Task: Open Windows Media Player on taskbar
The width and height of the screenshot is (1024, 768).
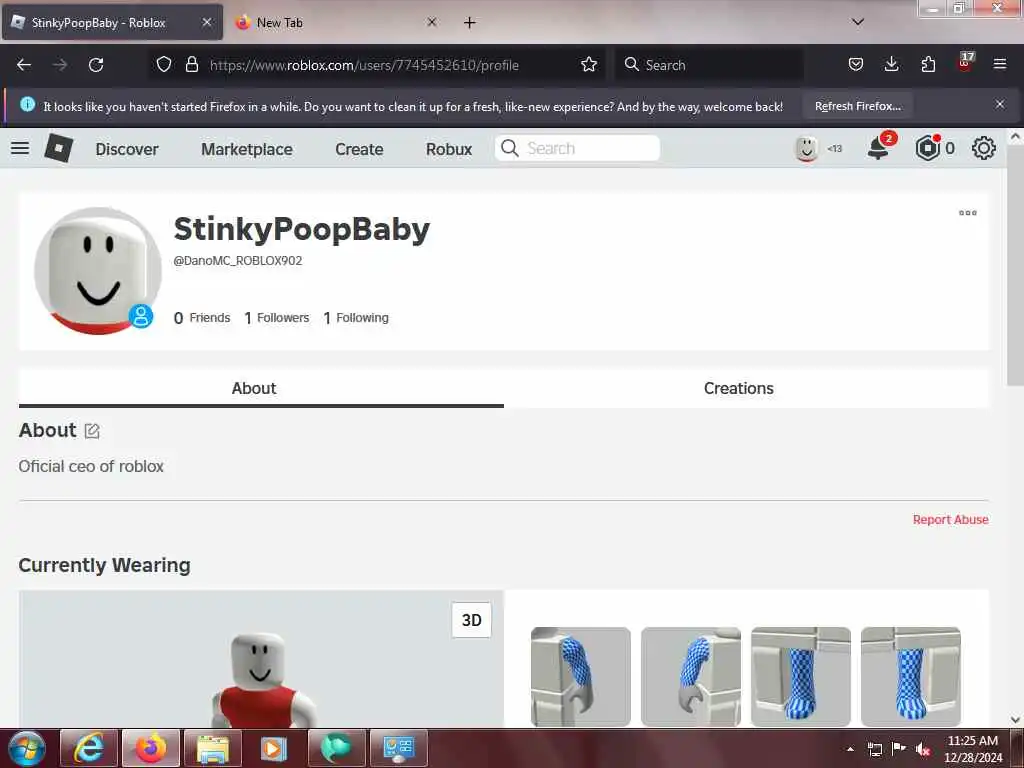Action: (x=274, y=748)
